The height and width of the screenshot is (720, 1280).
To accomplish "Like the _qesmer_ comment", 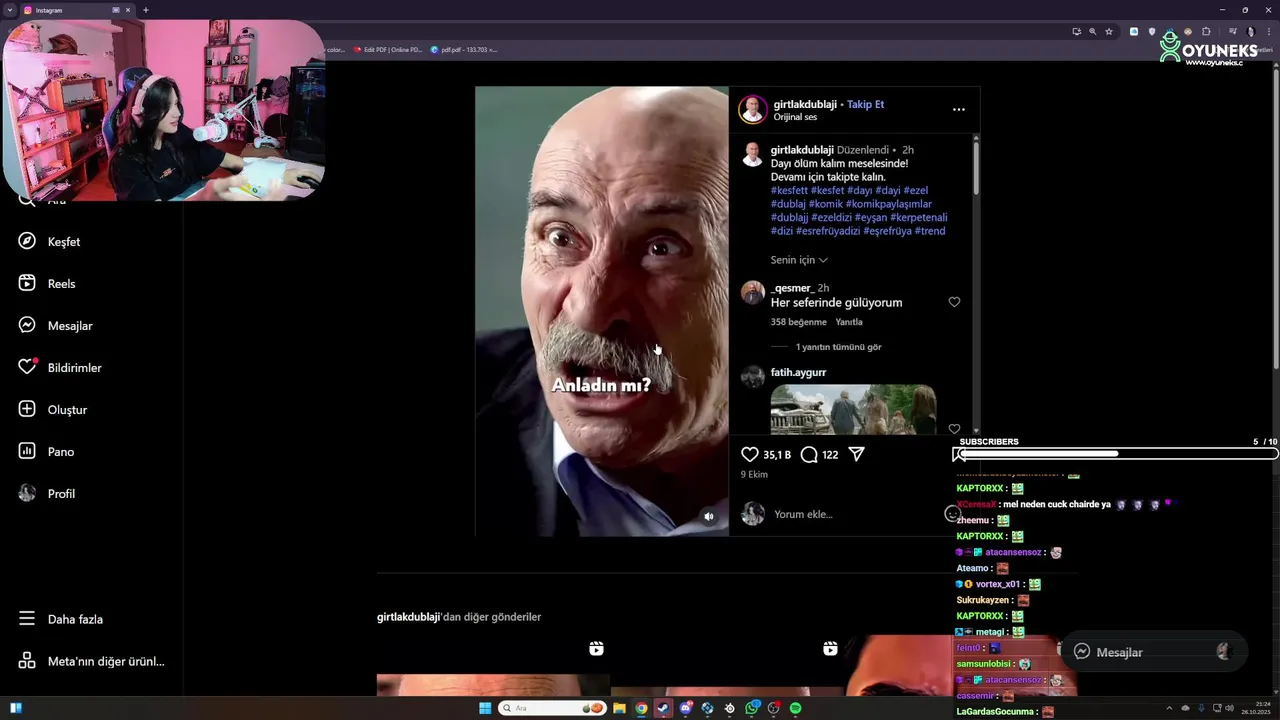I will pyautogui.click(x=954, y=302).
